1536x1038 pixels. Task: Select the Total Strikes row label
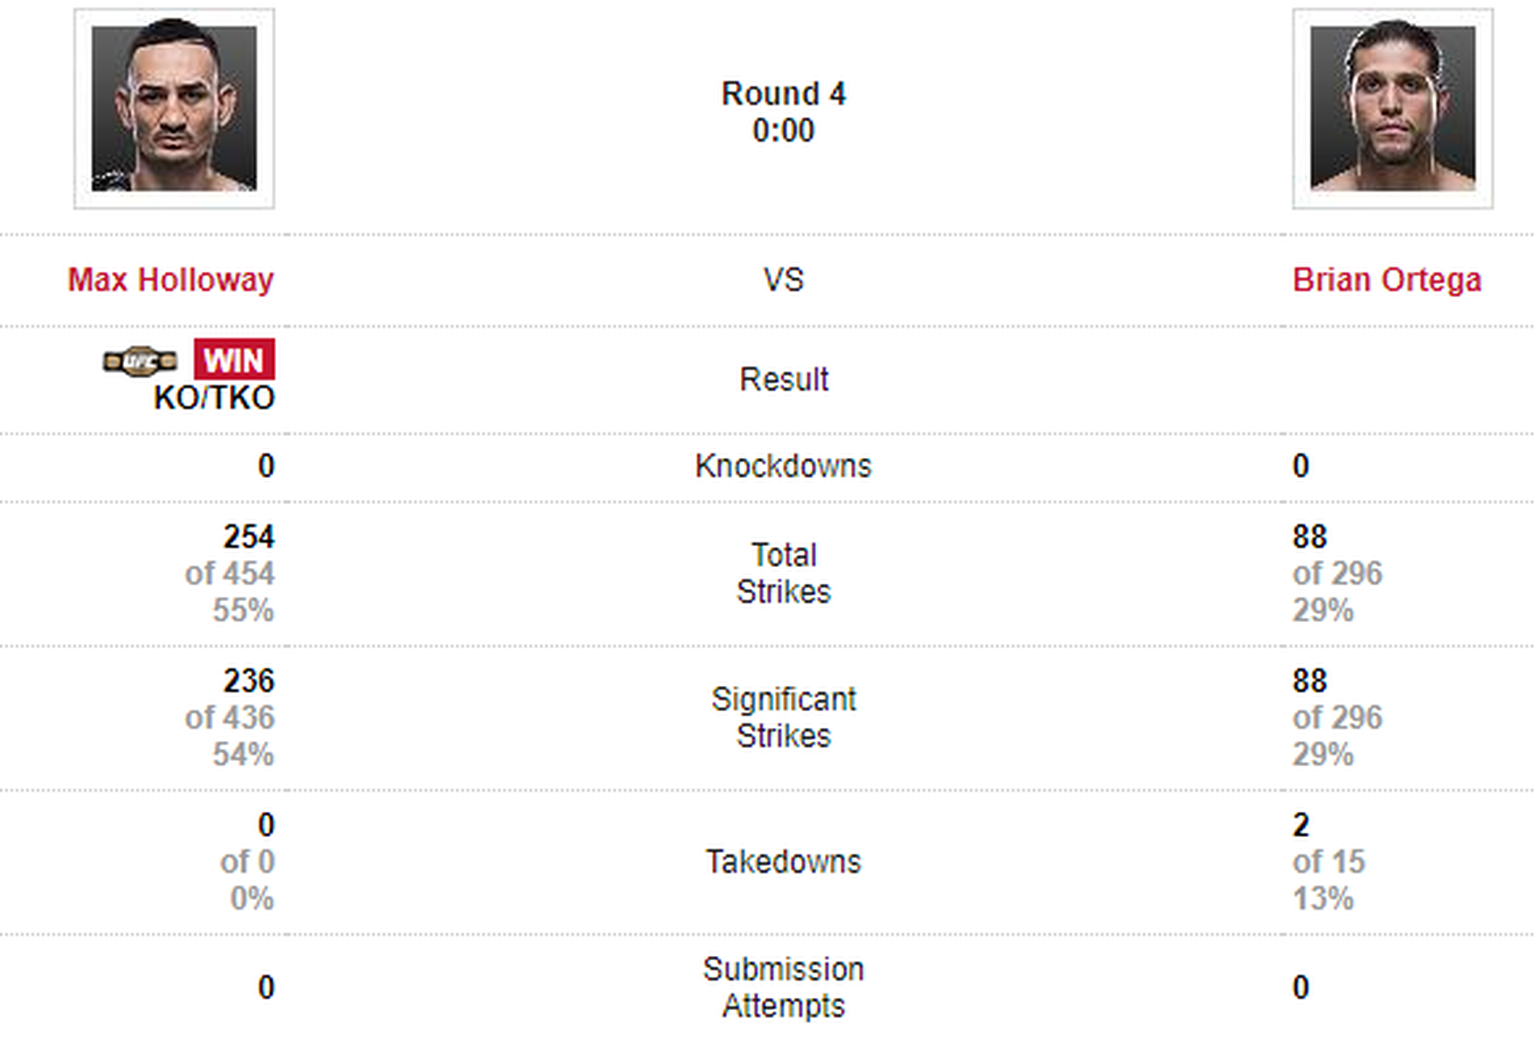coord(784,573)
